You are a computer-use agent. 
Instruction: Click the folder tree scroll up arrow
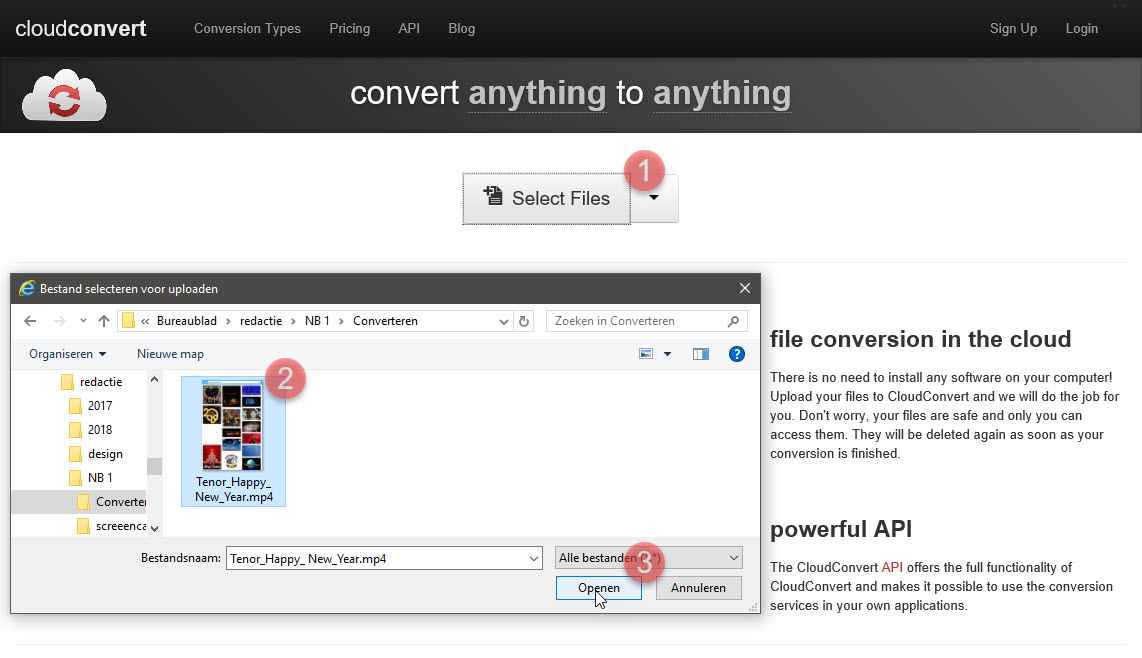(x=154, y=380)
